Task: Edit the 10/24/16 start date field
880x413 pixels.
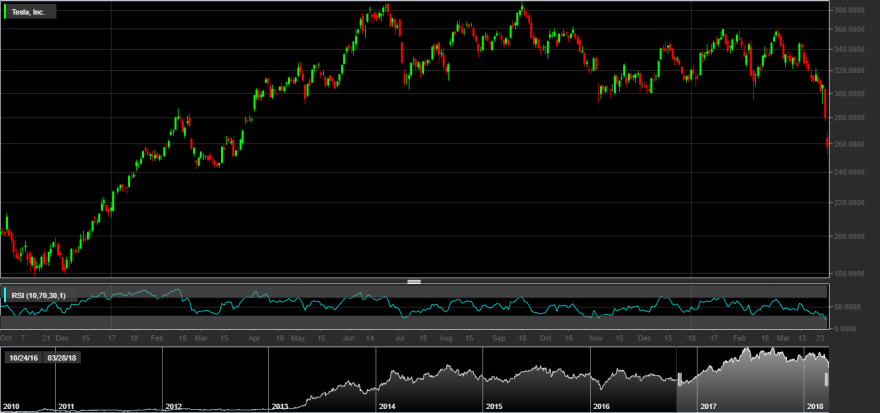Action: 24,357
